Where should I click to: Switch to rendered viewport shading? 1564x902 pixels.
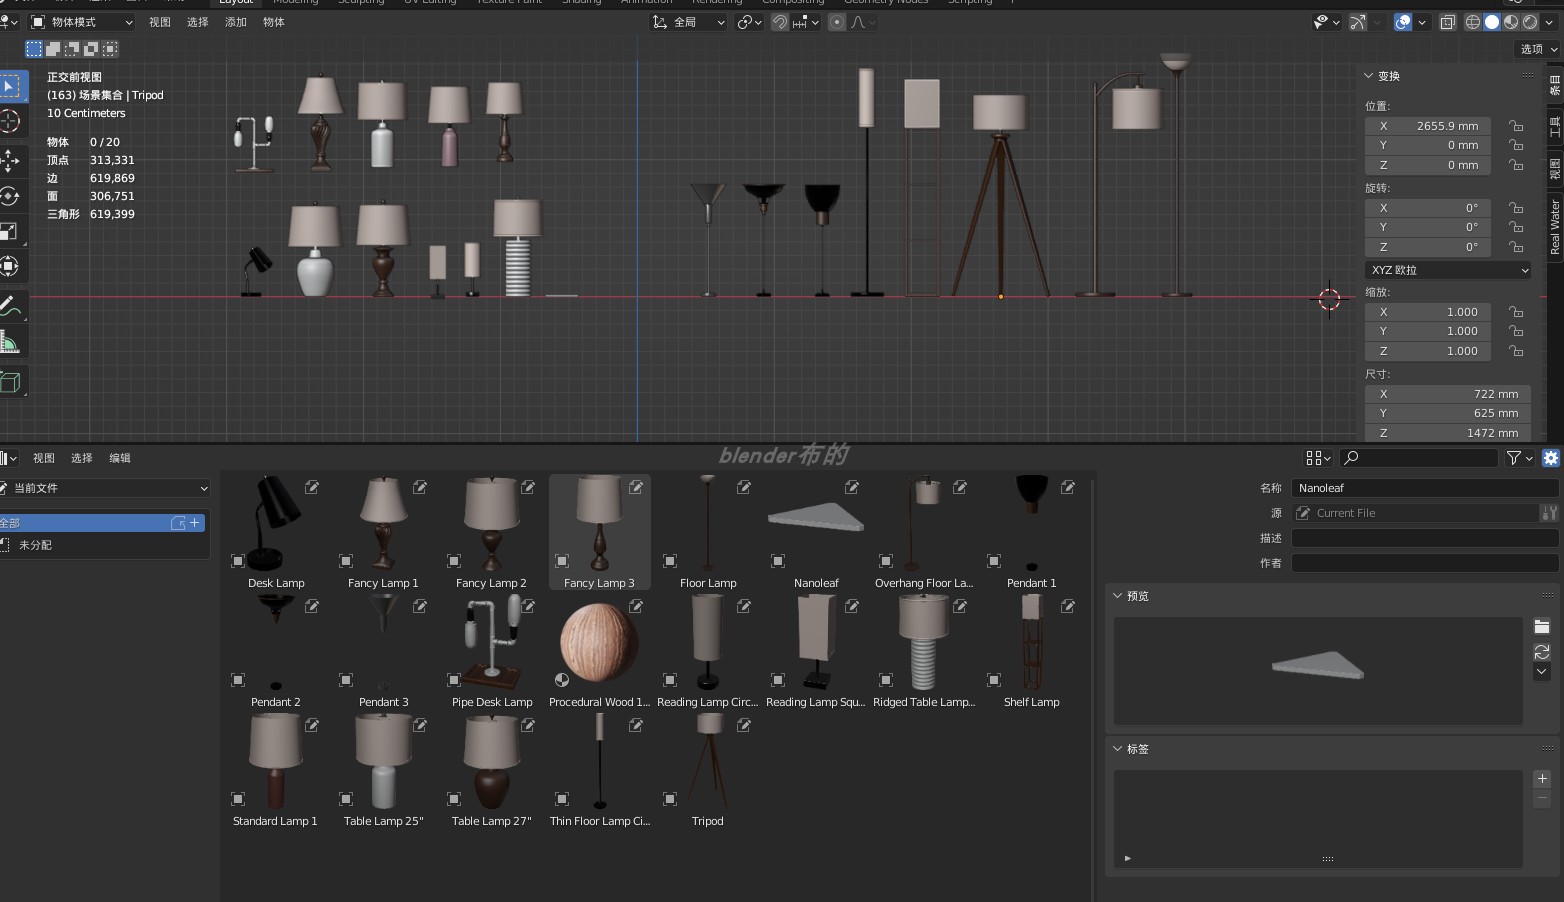coord(1530,22)
